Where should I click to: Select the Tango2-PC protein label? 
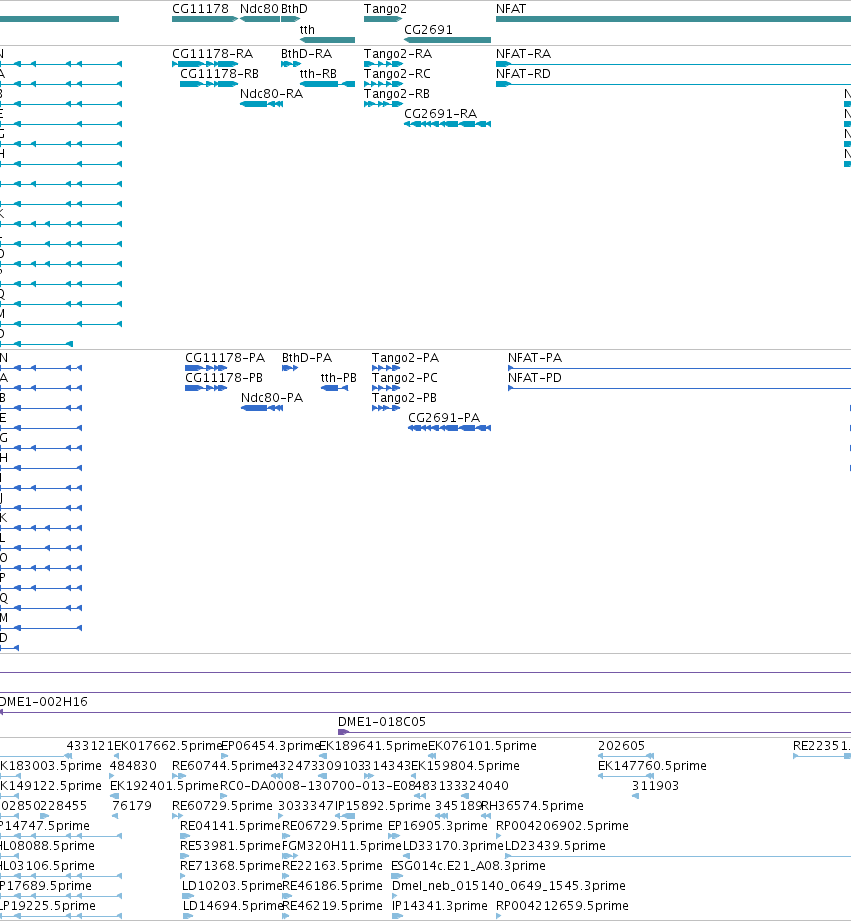pos(405,378)
